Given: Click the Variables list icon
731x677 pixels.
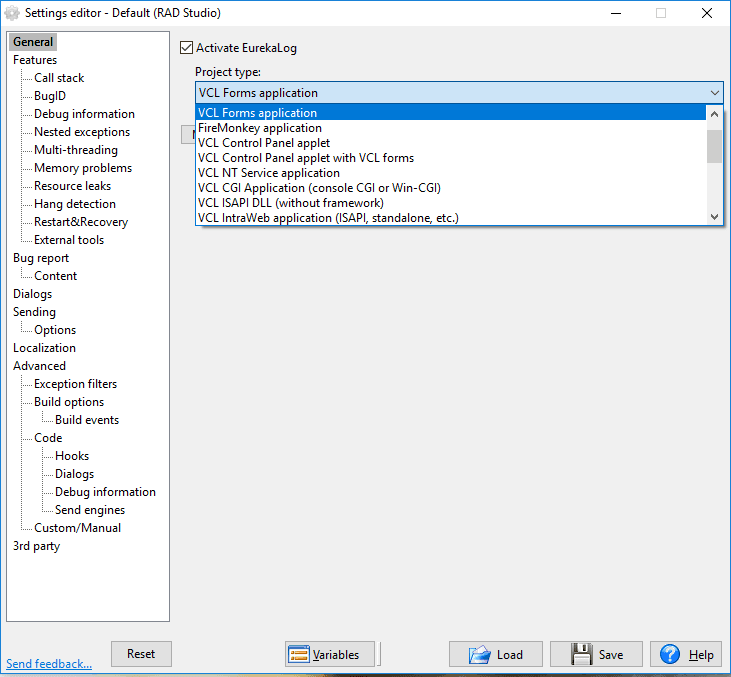Looking at the screenshot, I should tap(298, 654).
